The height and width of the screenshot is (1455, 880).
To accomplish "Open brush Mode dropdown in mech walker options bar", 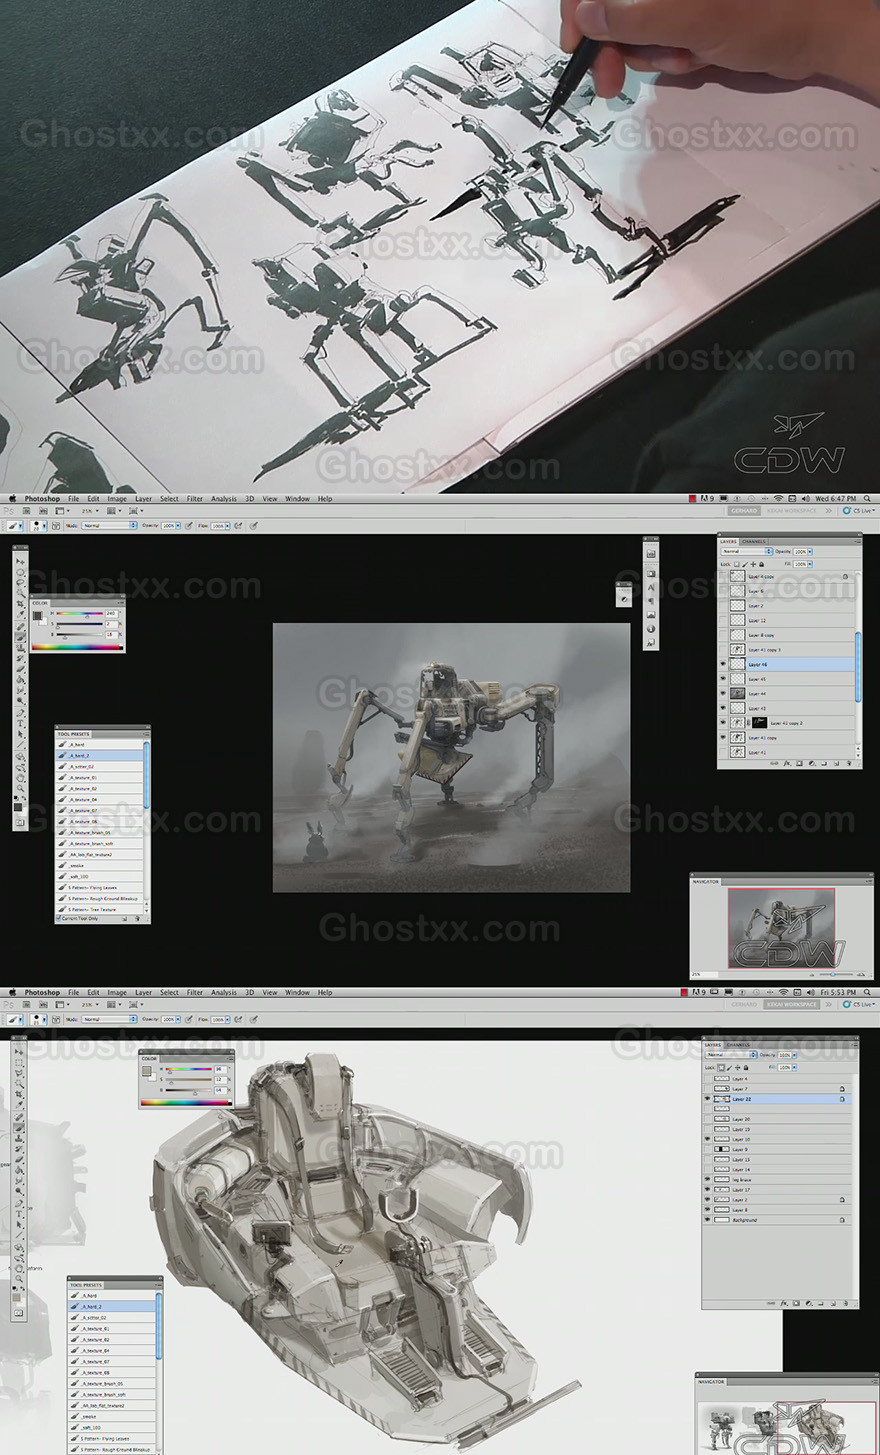I will click(x=109, y=525).
